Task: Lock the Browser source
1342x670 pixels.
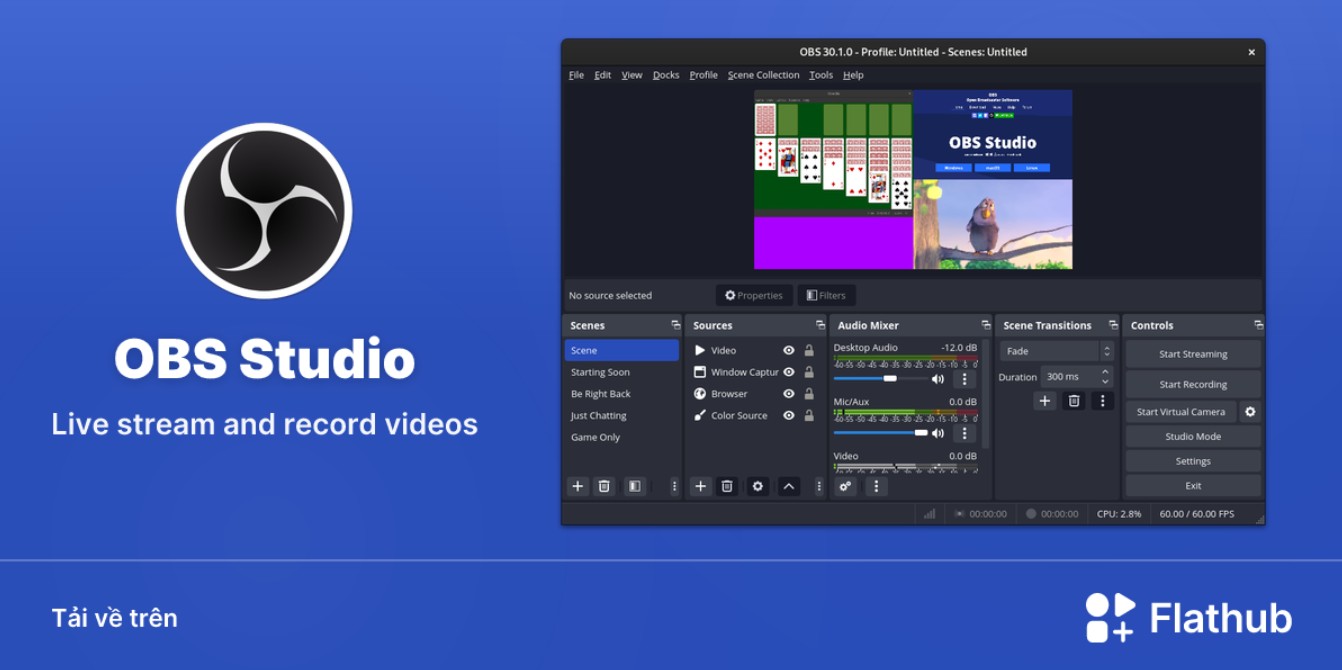Action: (x=809, y=394)
